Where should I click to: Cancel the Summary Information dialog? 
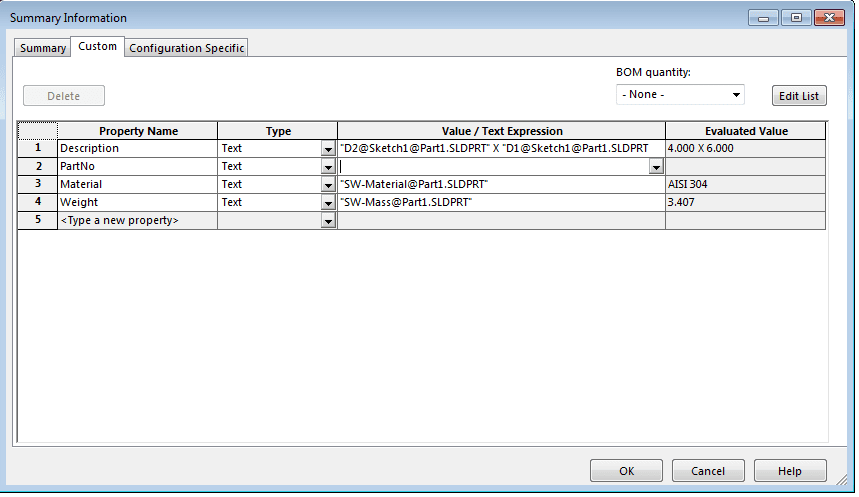tap(708, 471)
